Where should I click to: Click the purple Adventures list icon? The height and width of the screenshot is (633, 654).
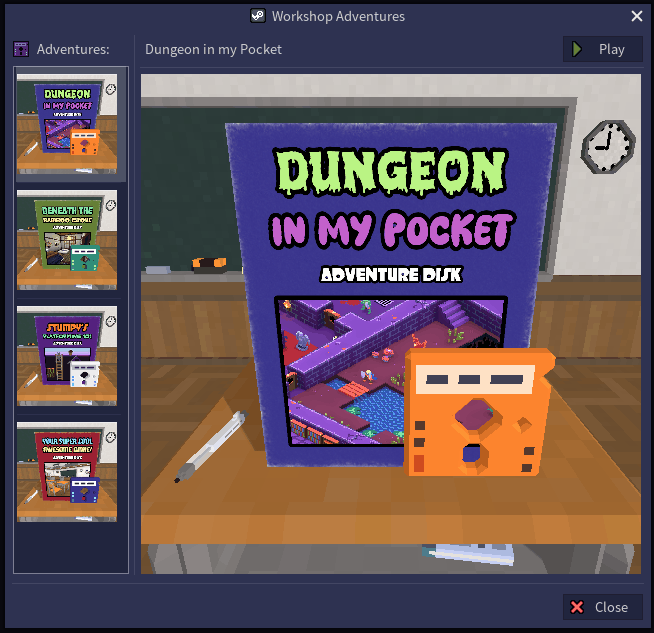pyautogui.click(x=20, y=49)
